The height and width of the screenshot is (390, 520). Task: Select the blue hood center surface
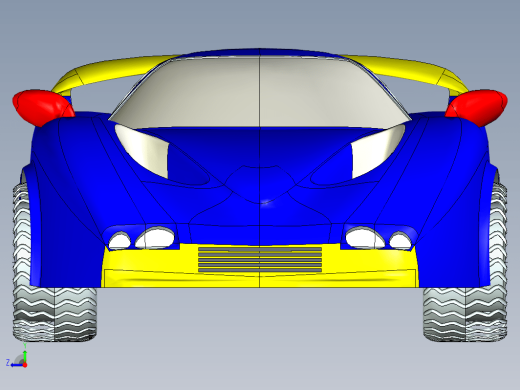(x=260, y=150)
